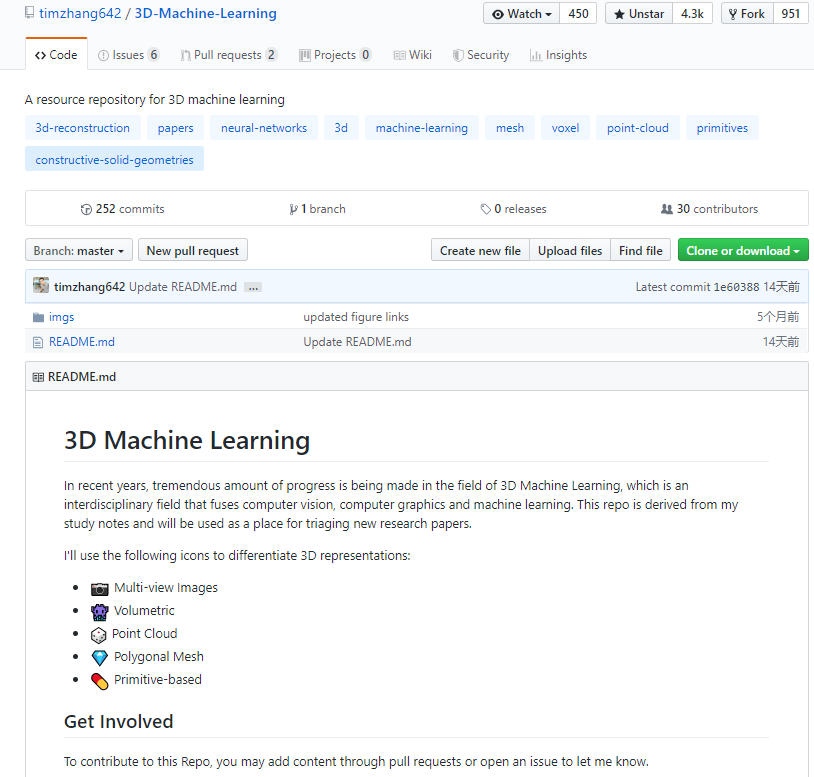Switch to the Code tab

click(x=56, y=54)
